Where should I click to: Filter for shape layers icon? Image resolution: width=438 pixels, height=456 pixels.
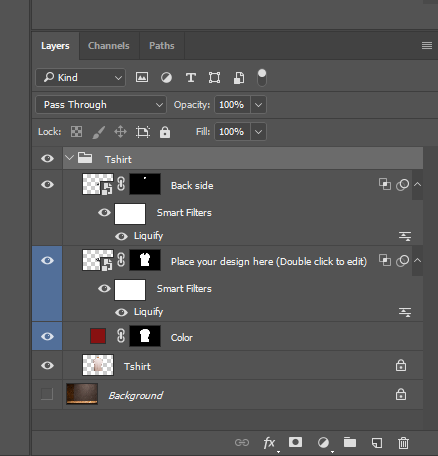coord(214,78)
